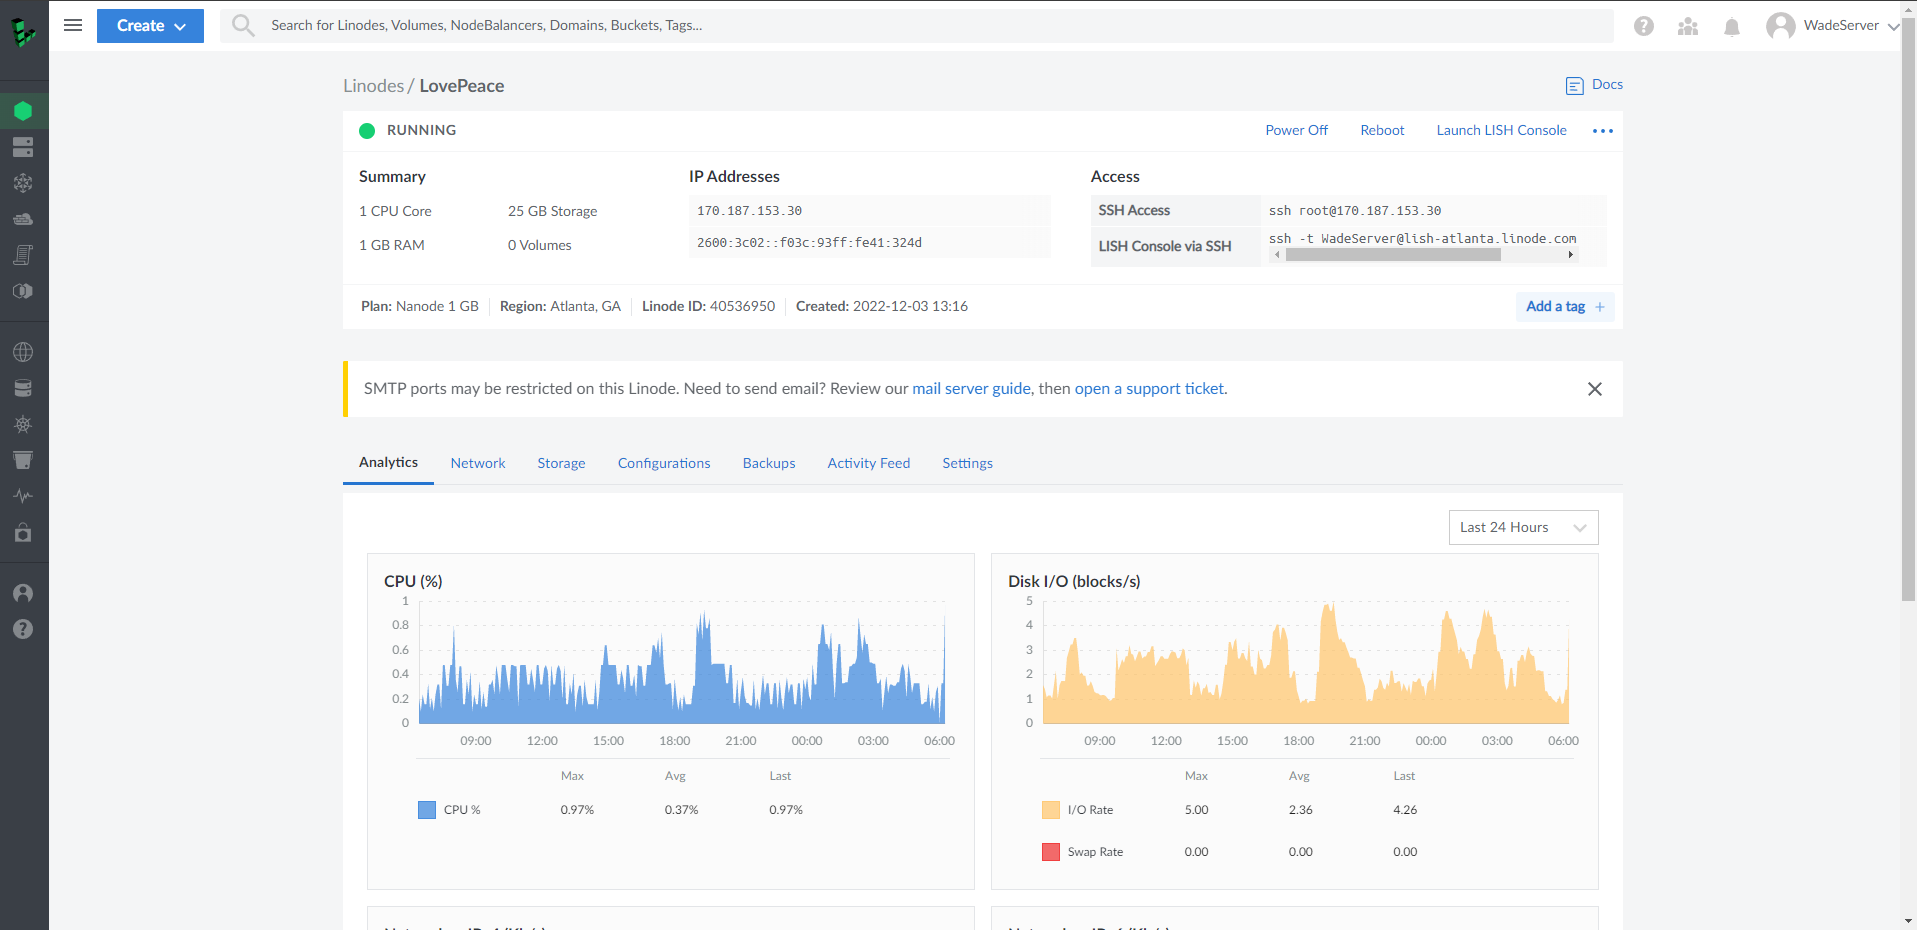The width and height of the screenshot is (1917, 930).
Task: Open StackScripts icon in sidebar
Action: coord(23,255)
